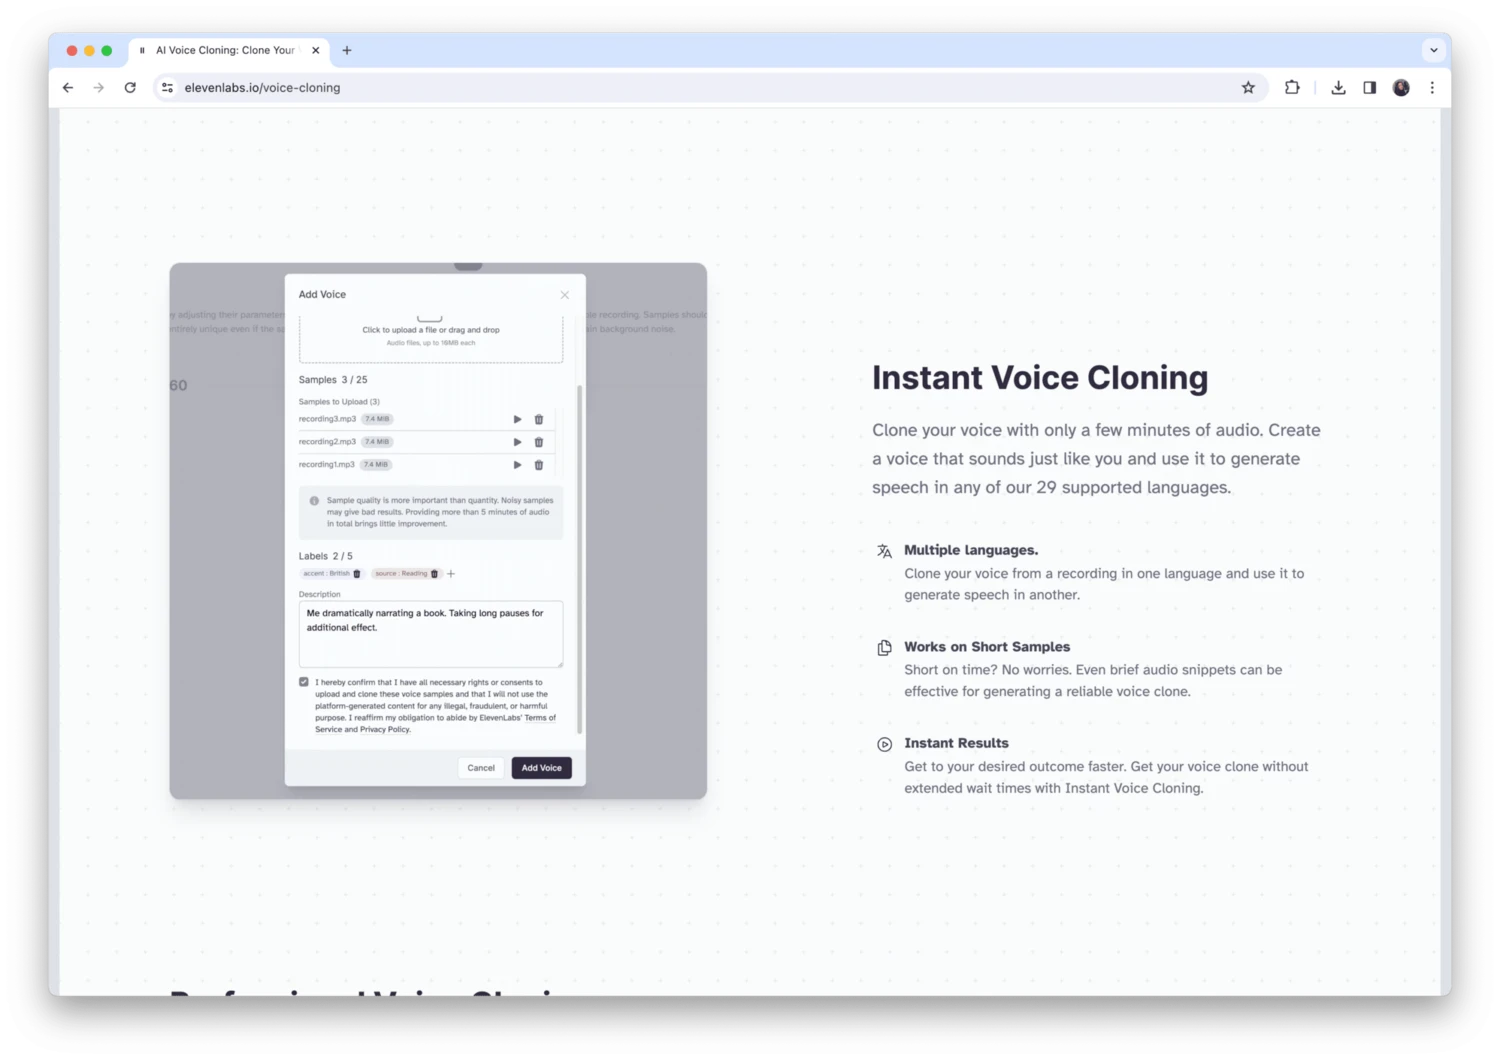
Task: Bookmark this page with the star icon
Action: [1248, 88]
